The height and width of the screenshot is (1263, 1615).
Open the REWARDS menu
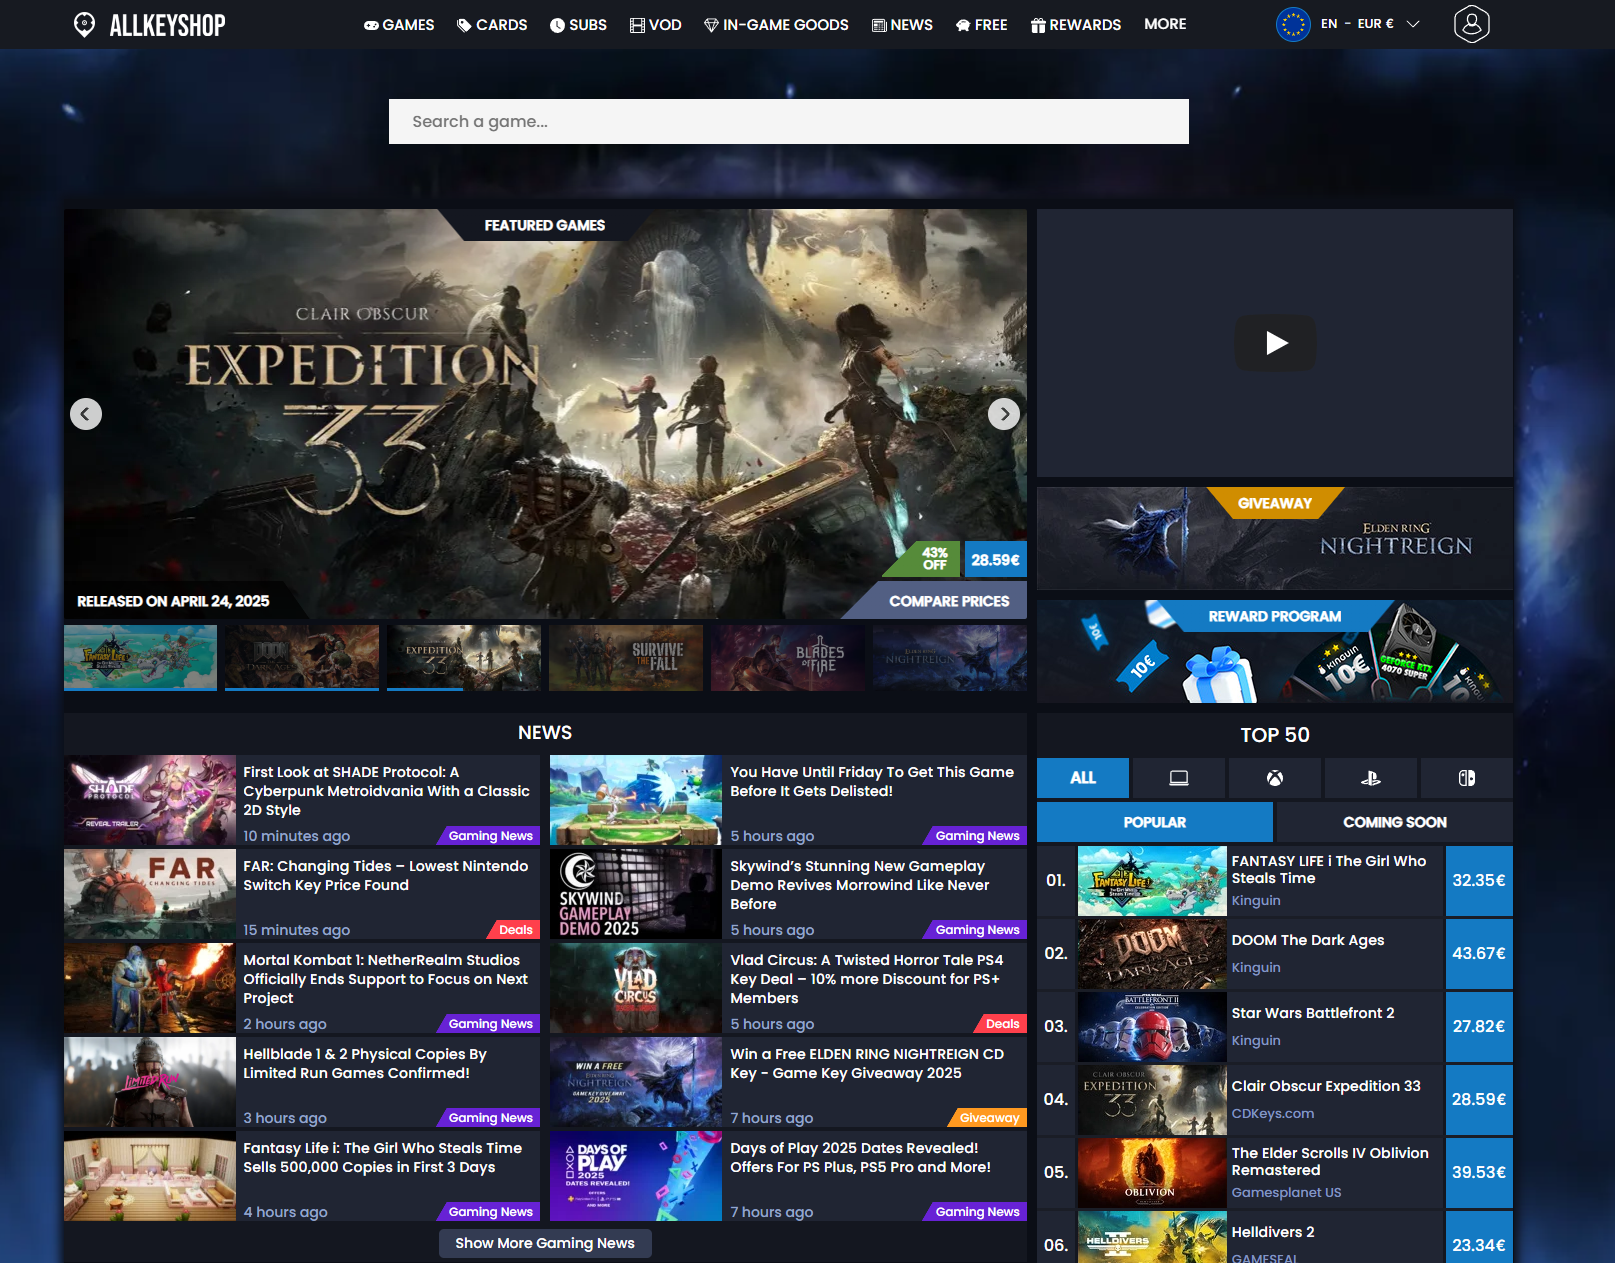(x=1076, y=25)
